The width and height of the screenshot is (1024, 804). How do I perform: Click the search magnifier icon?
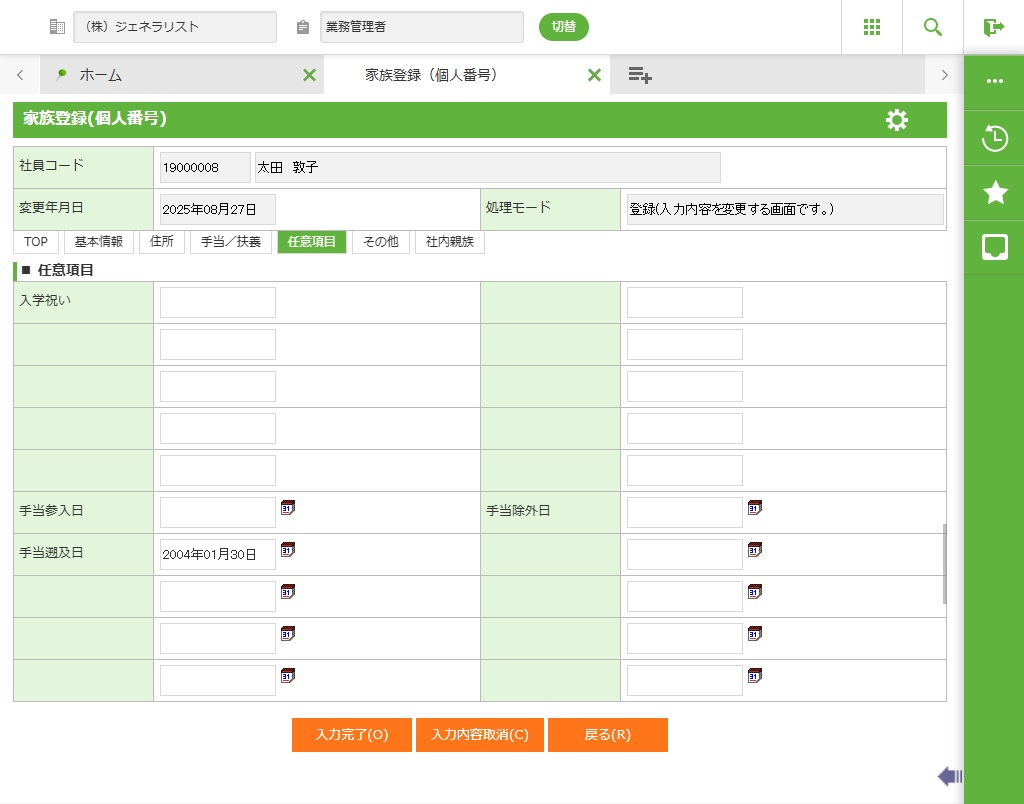coord(932,27)
